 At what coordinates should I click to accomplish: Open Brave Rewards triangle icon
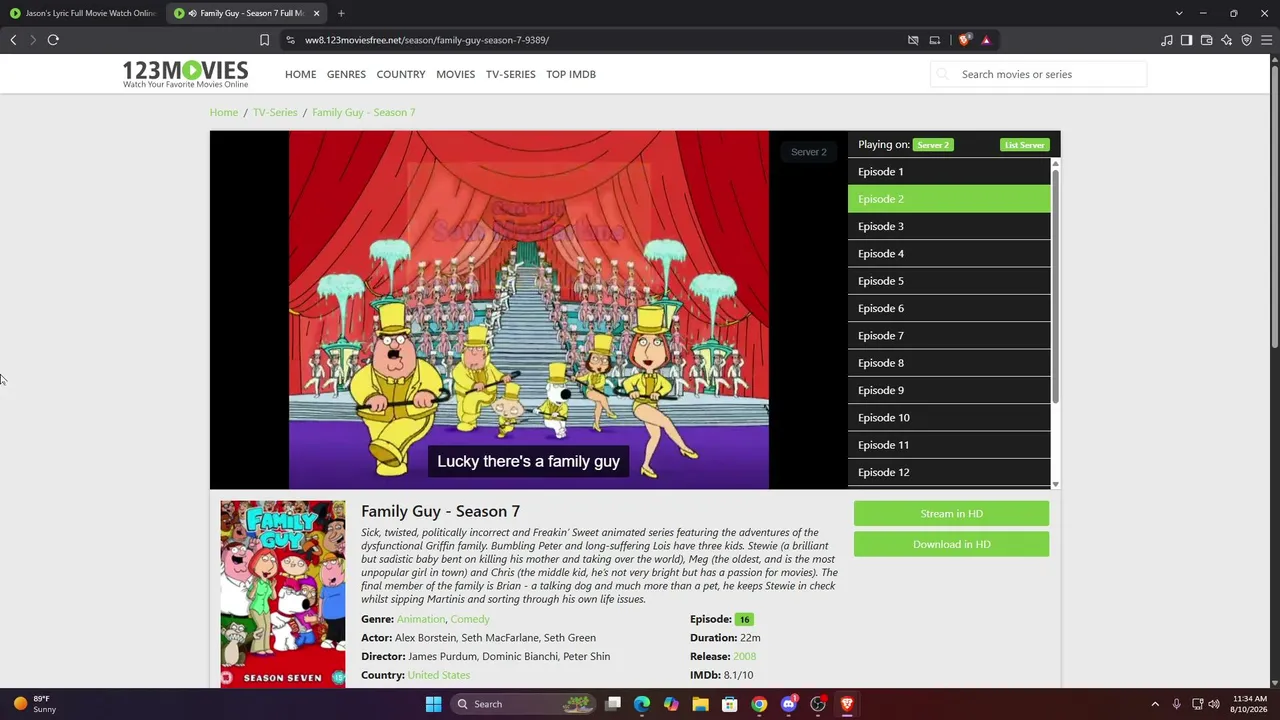(986, 40)
